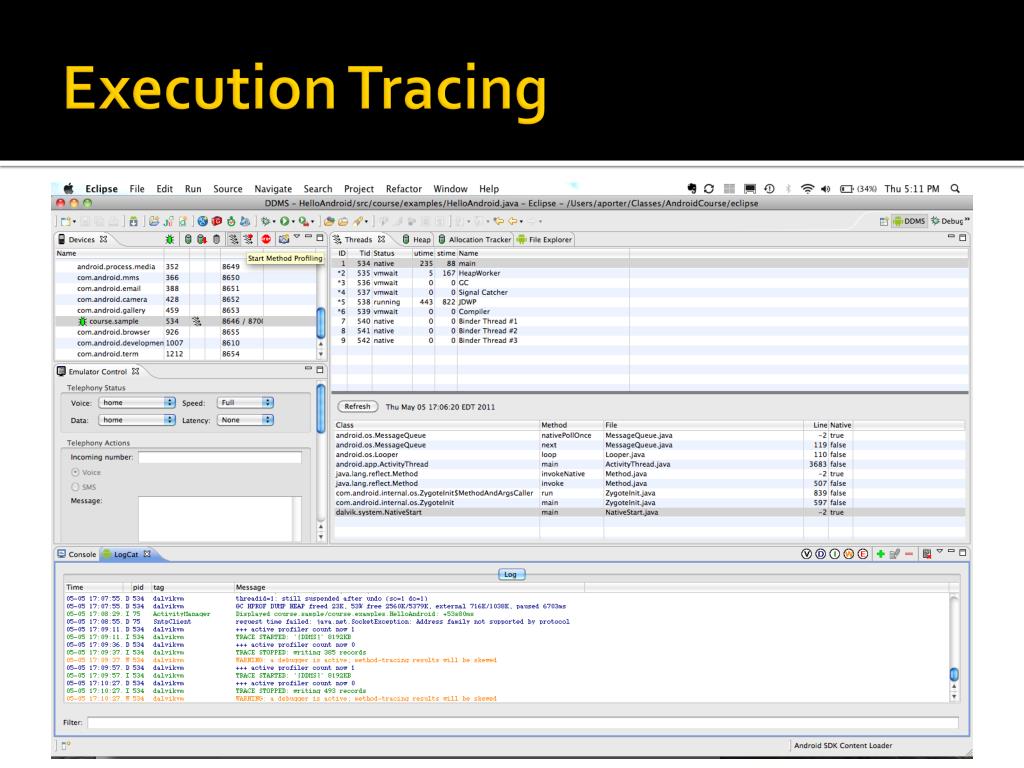Select the course.sample process row

pos(186,321)
